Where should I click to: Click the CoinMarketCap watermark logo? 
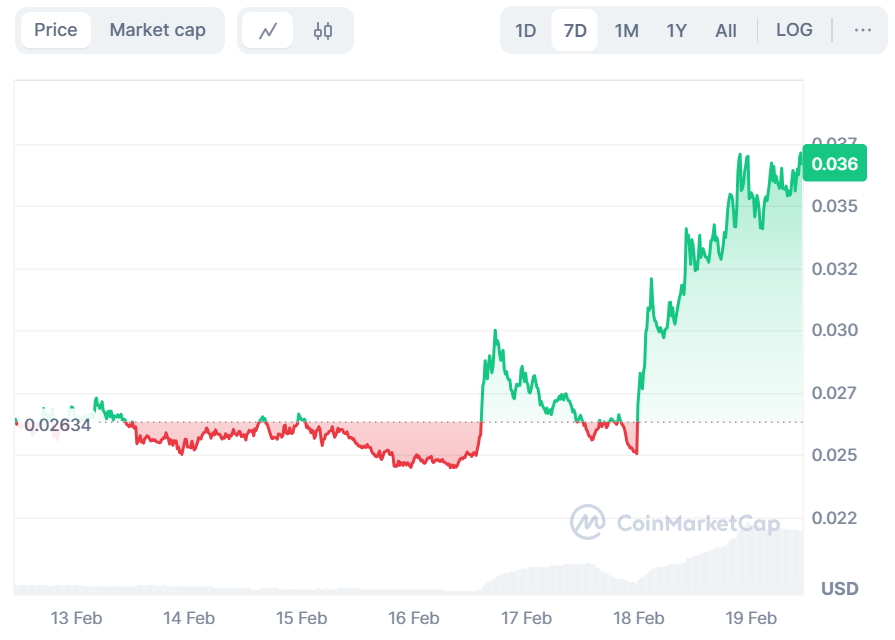(674, 522)
